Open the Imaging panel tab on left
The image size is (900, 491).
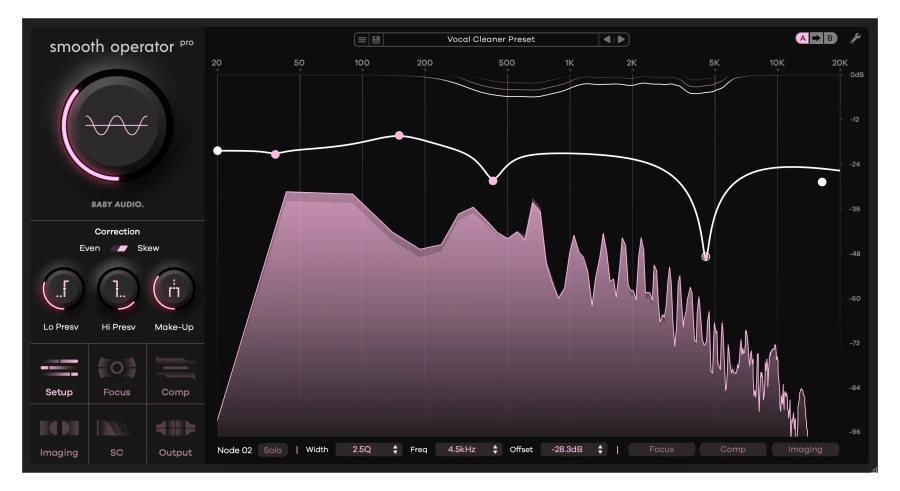click(59, 437)
